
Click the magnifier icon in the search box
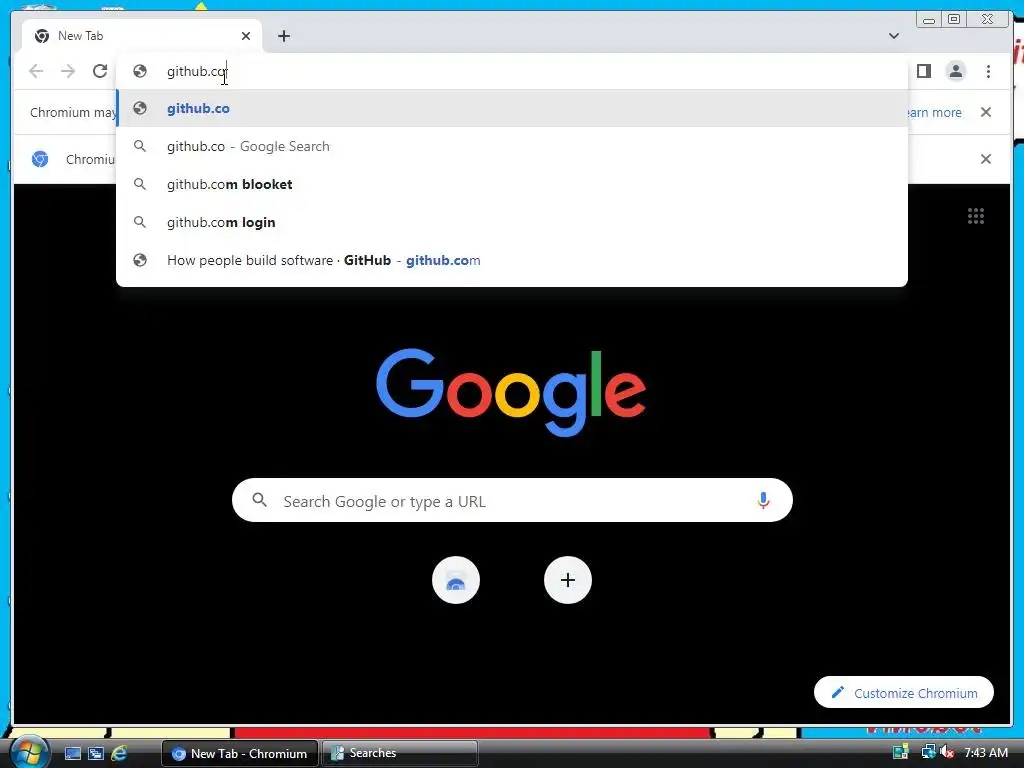pos(259,500)
